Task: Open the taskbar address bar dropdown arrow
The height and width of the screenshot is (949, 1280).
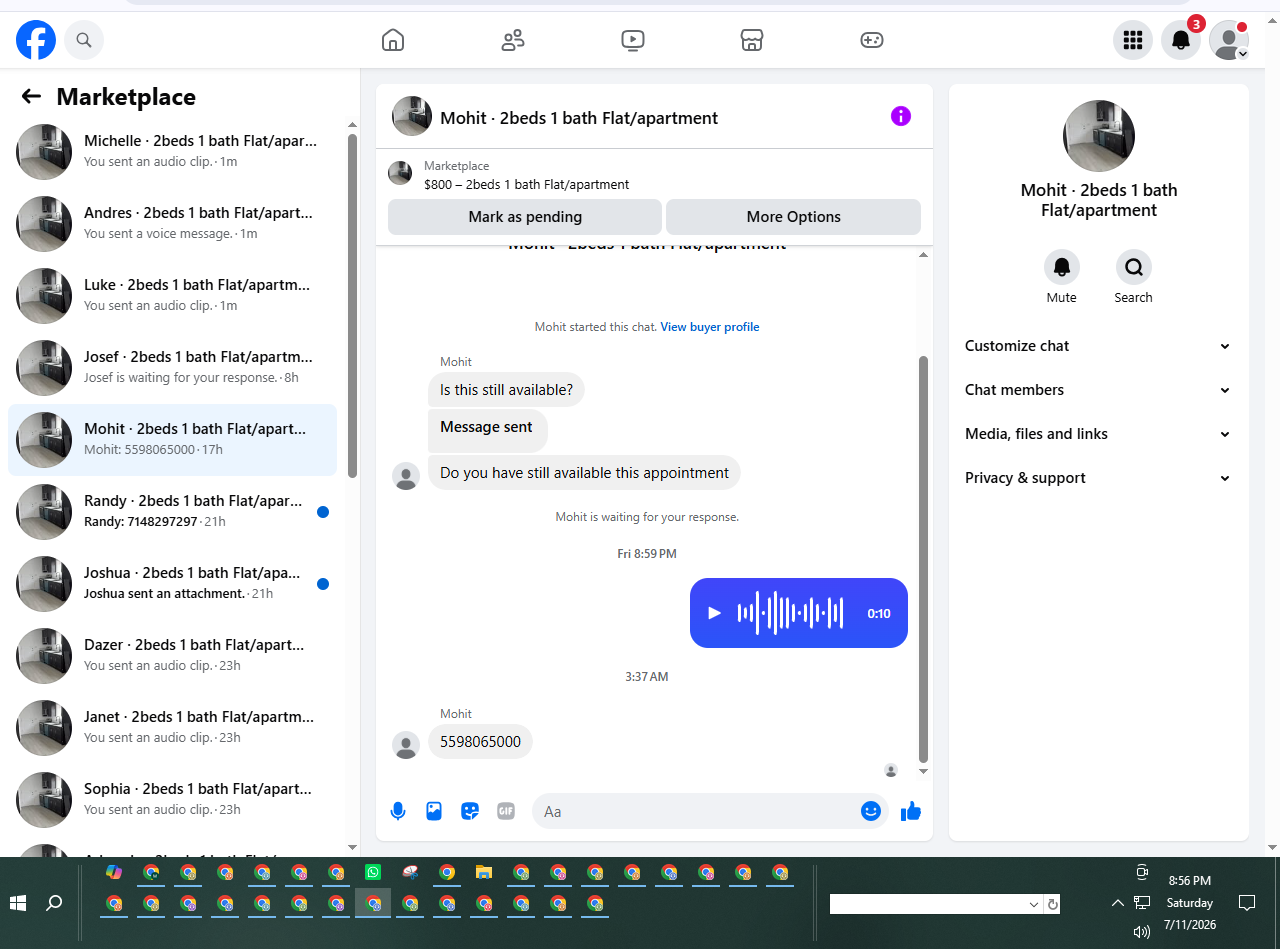Action: (1034, 904)
